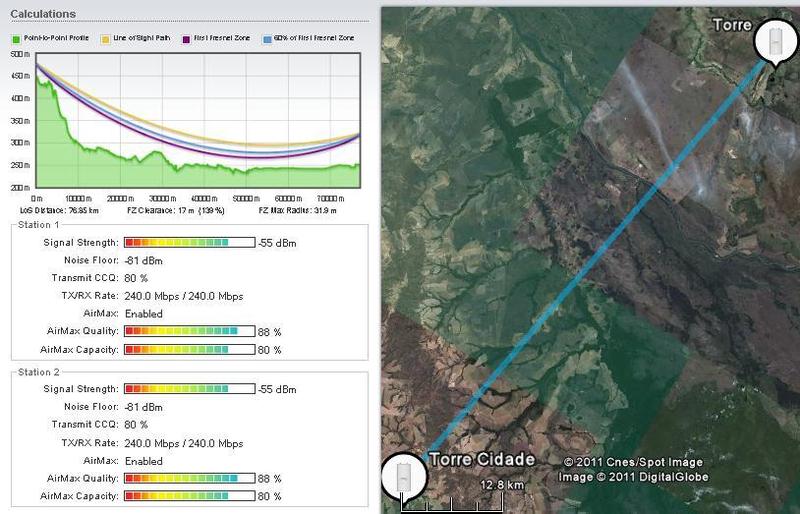Click Station 2 Signal Strength bar
Screen dimensions: 800x514
(x=190, y=389)
